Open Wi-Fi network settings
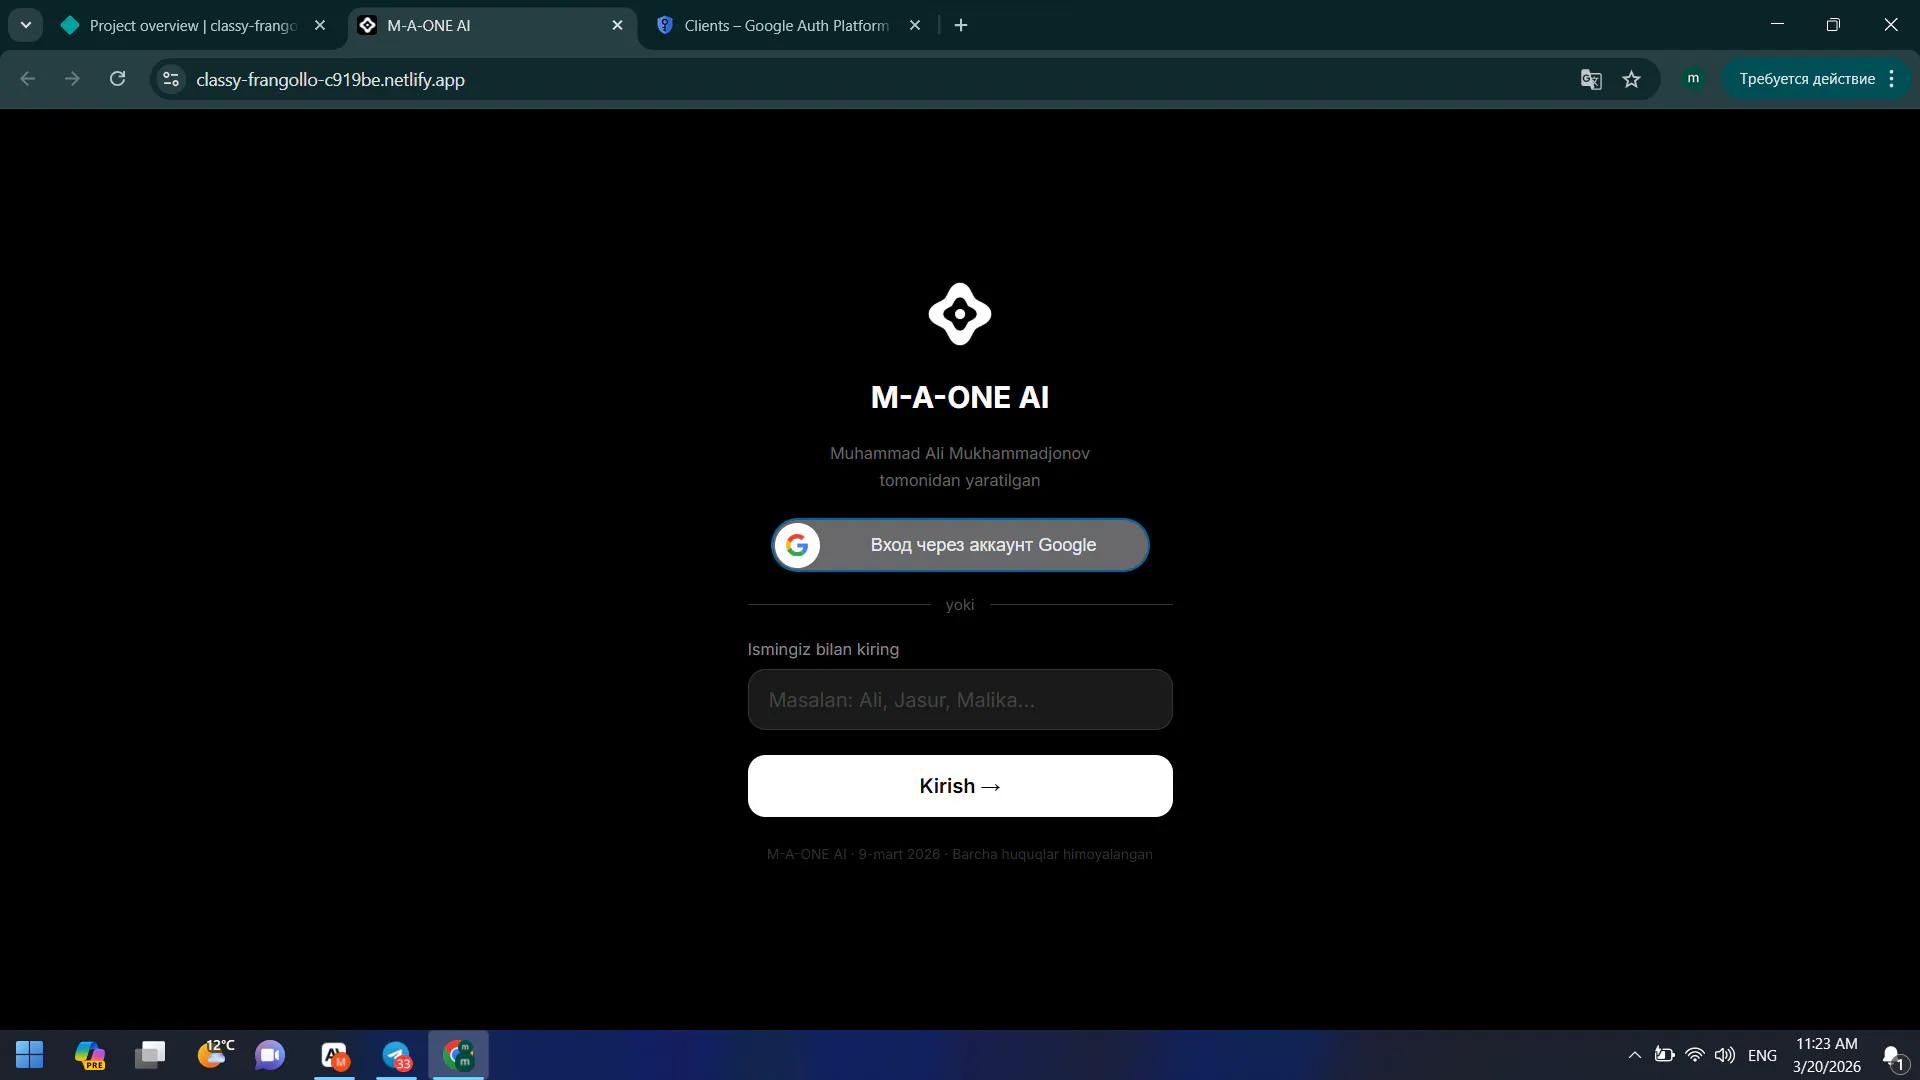 tap(1695, 1055)
